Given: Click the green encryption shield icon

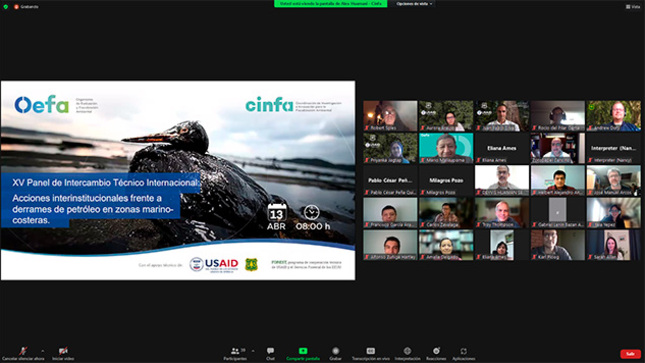Looking at the screenshot, I should point(6,7).
